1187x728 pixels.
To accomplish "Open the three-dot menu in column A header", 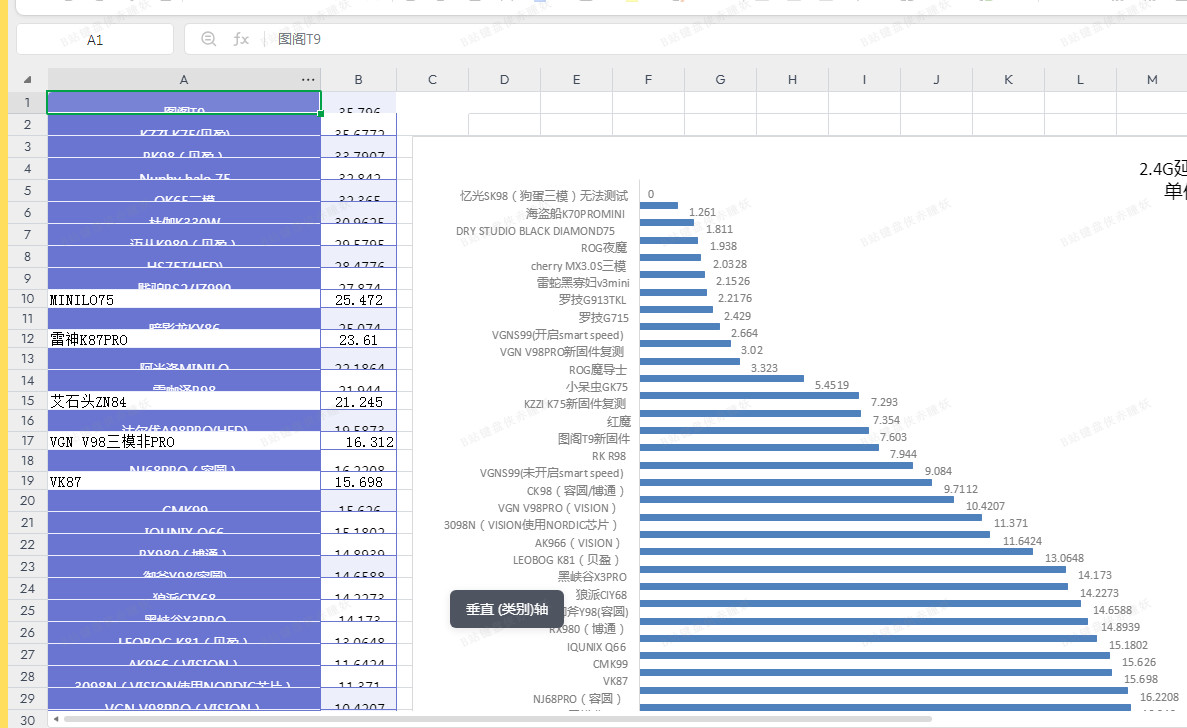I will click(x=308, y=79).
